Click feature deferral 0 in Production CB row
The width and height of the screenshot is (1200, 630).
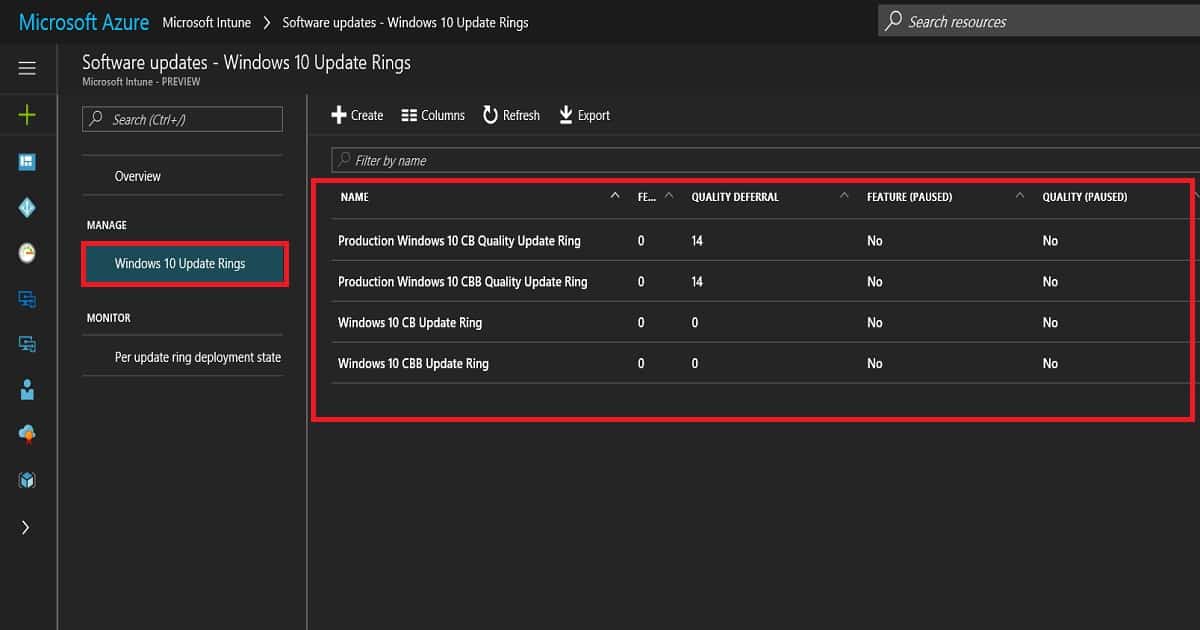(641, 240)
